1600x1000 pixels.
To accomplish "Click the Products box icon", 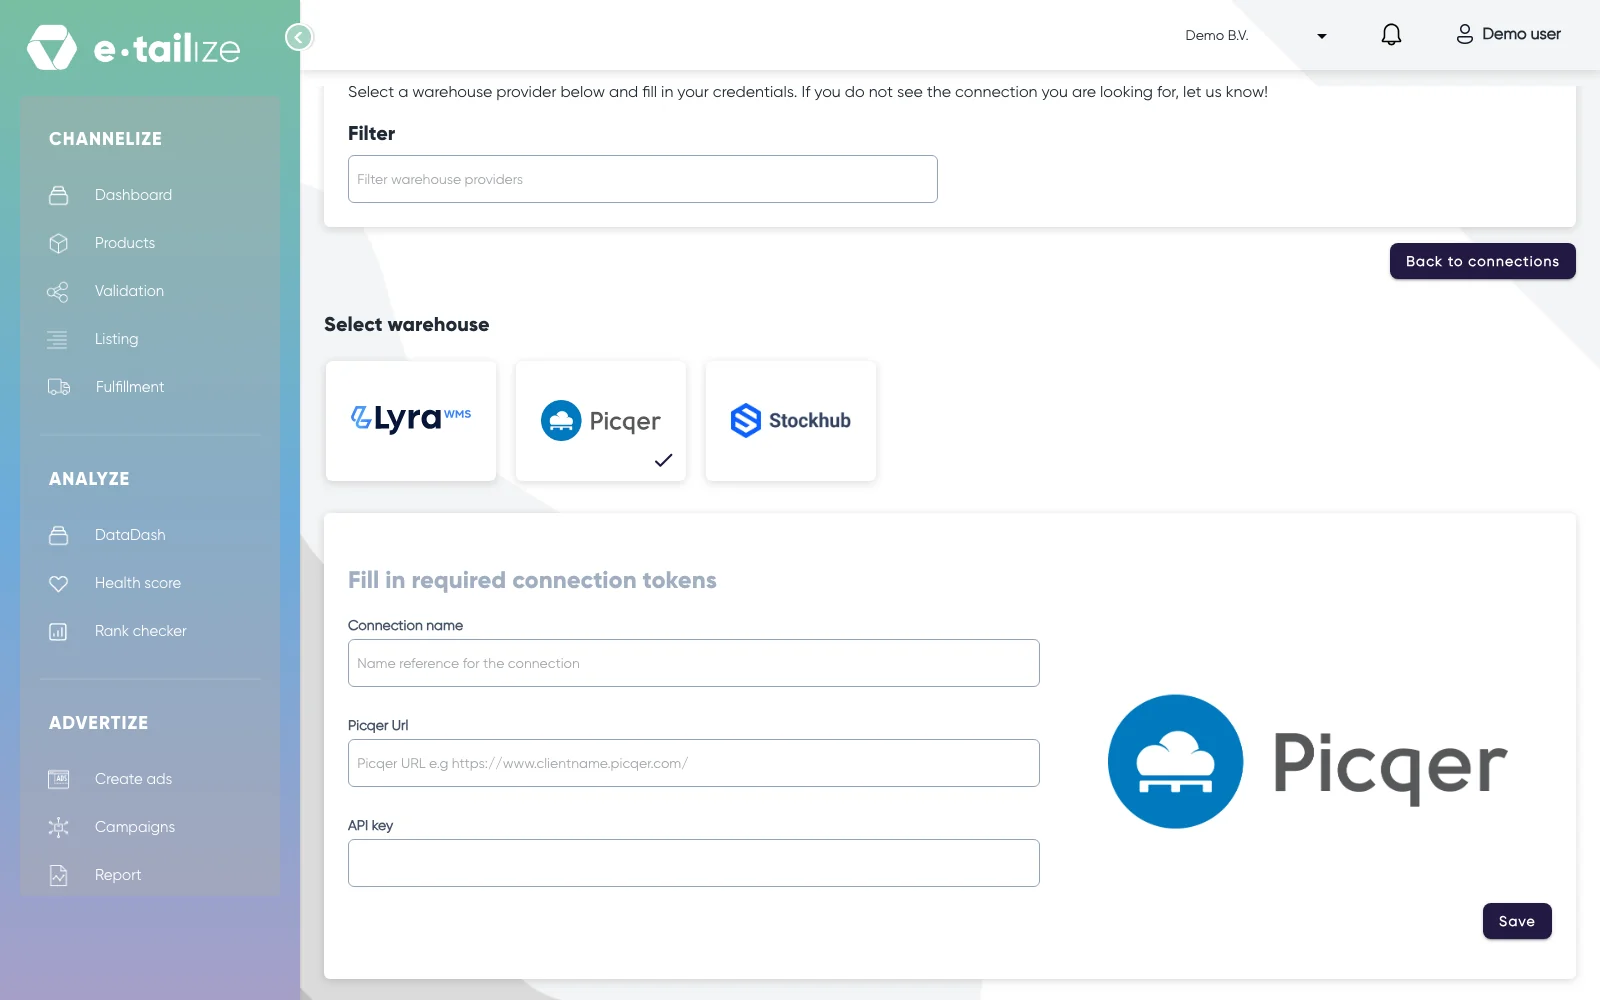I will [59, 243].
